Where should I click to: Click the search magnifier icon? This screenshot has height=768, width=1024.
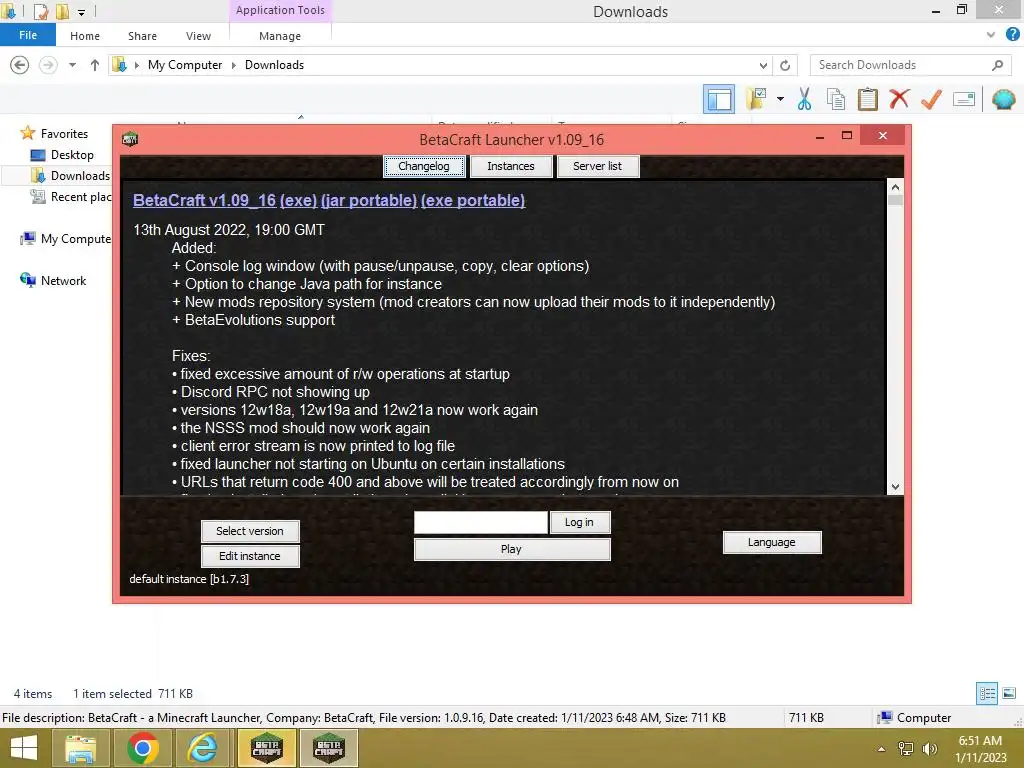(x=997, y=65)
